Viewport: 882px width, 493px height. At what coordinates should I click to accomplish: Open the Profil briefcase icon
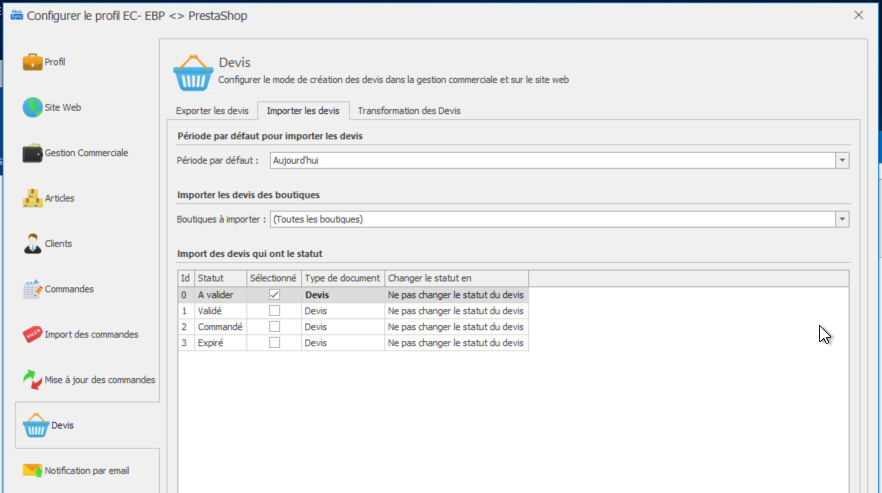point(32,62)
